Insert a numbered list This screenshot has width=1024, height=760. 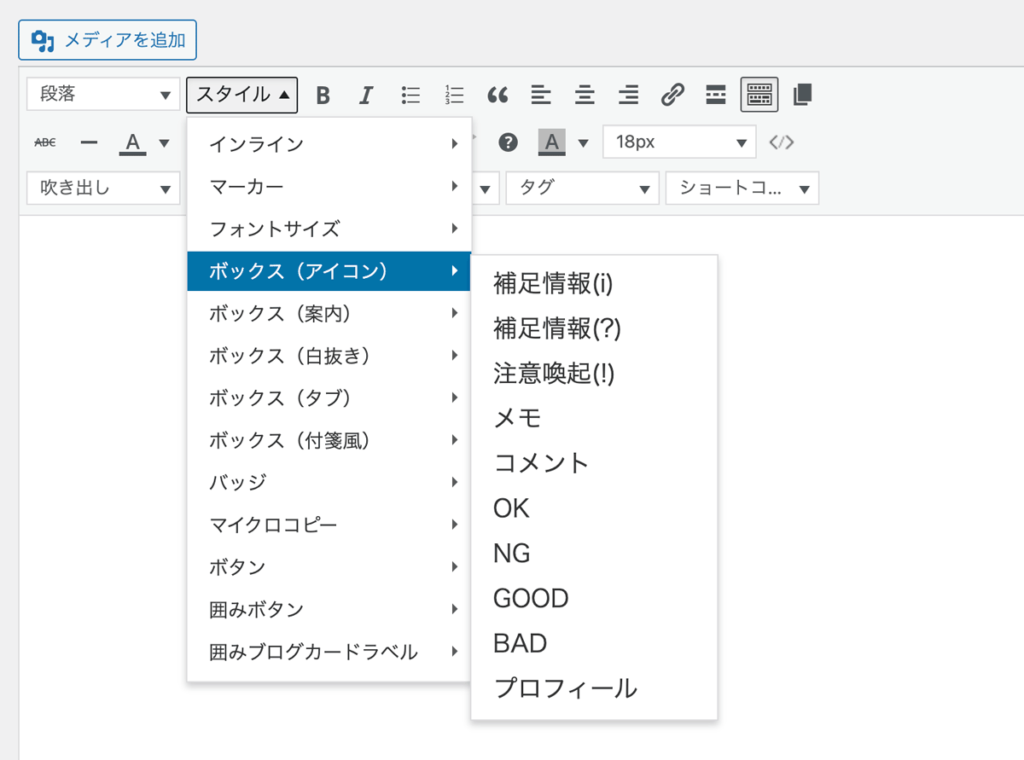pyautogui.click(x=454, y=95)
